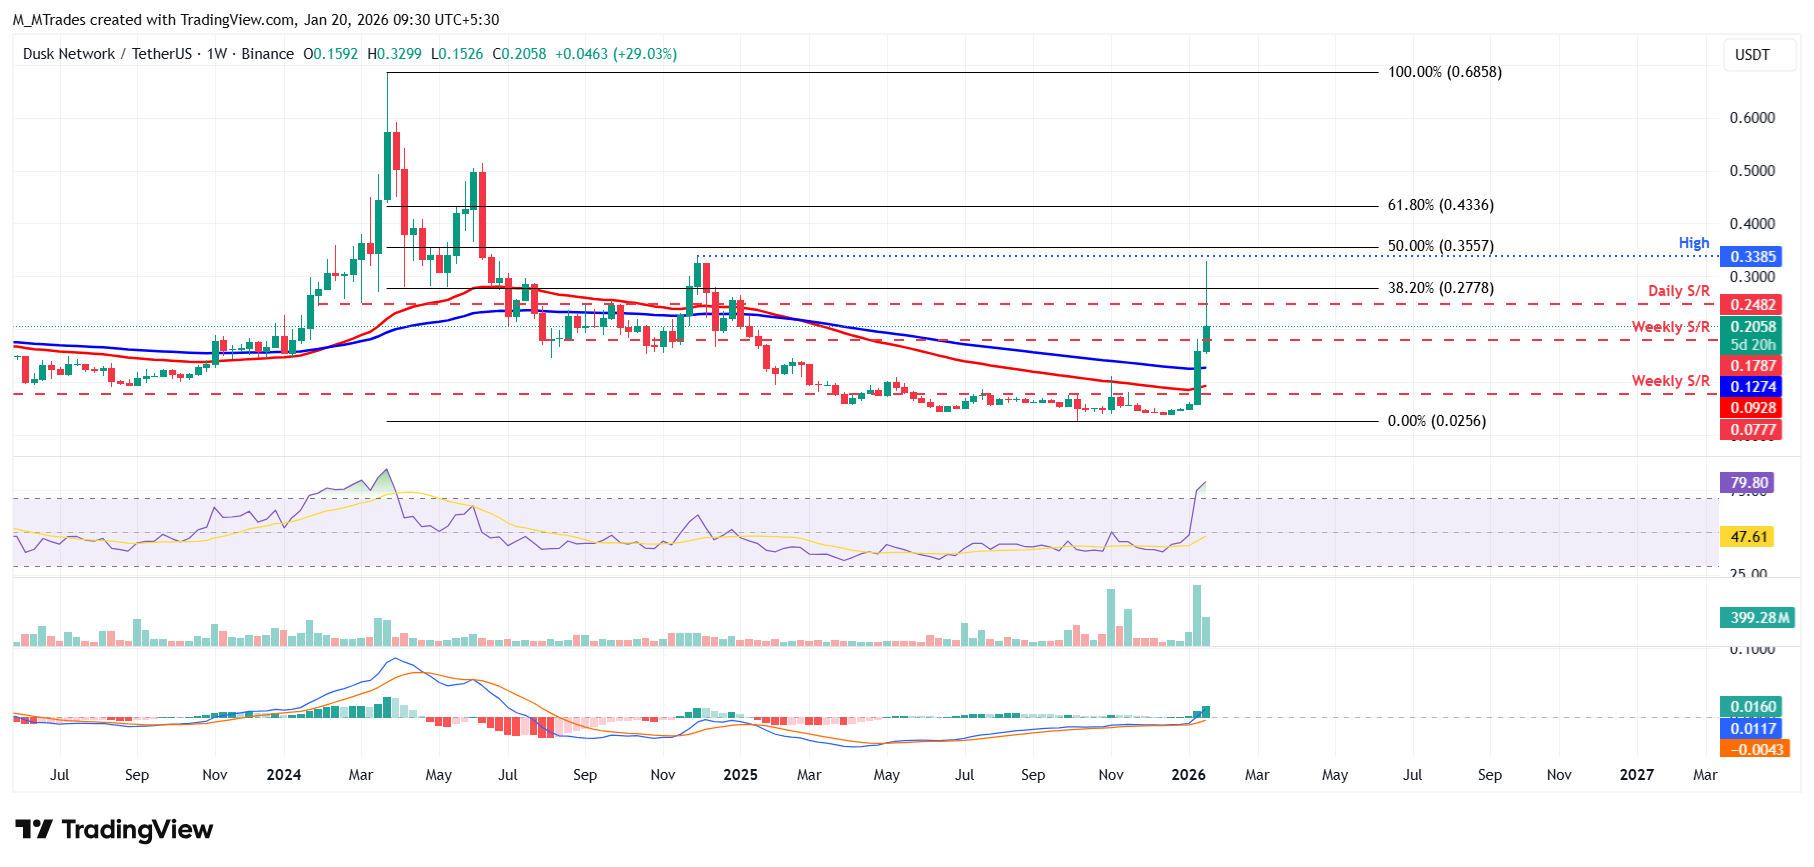Click the blue High label
The image size is (1814, 867).
click(x=1693, y=243)
